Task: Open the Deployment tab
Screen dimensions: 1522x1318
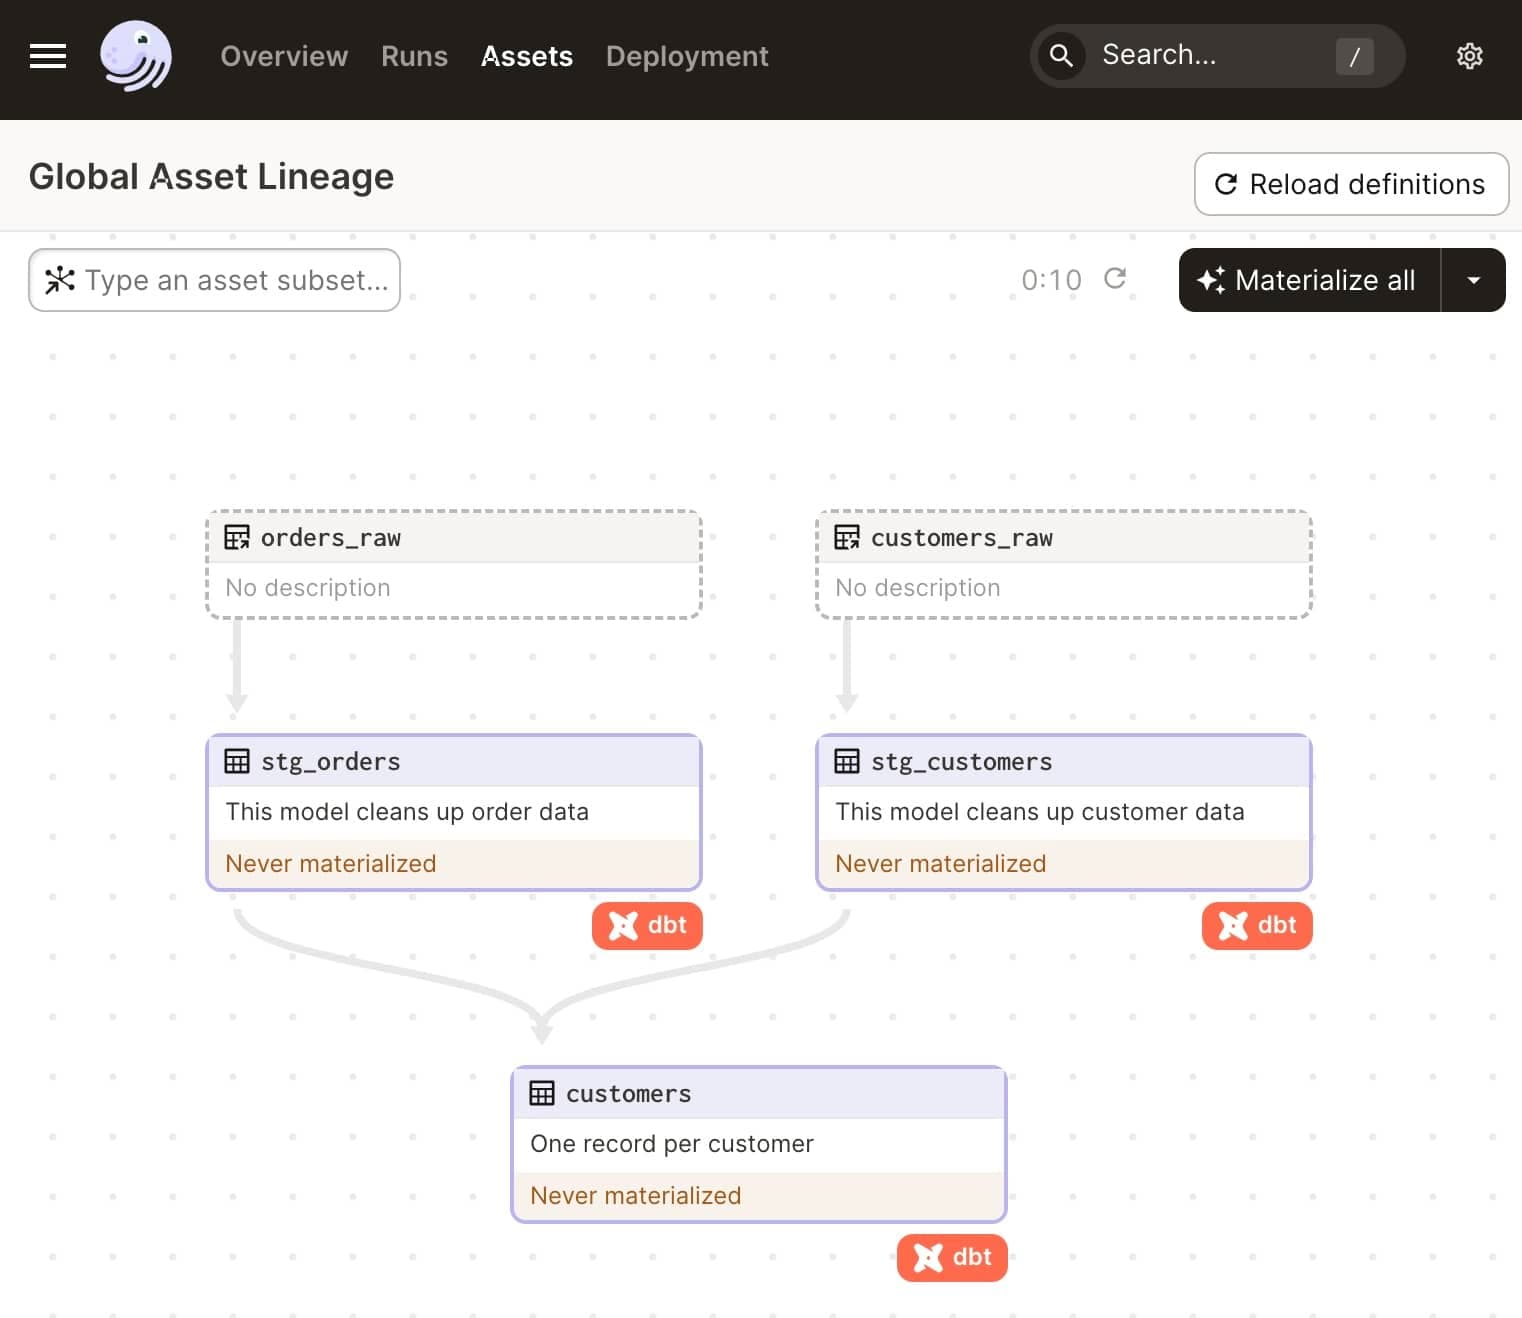Action: [x=687, y=56]
